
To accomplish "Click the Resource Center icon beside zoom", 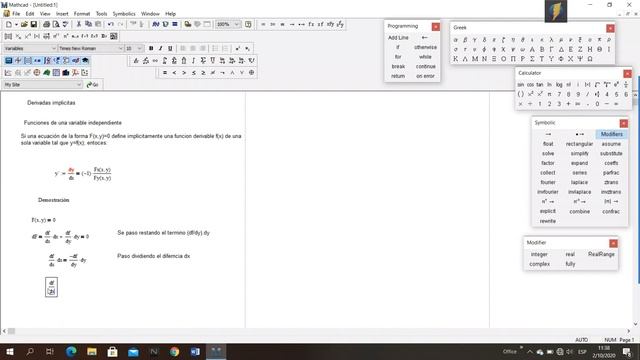I will 248,24.
